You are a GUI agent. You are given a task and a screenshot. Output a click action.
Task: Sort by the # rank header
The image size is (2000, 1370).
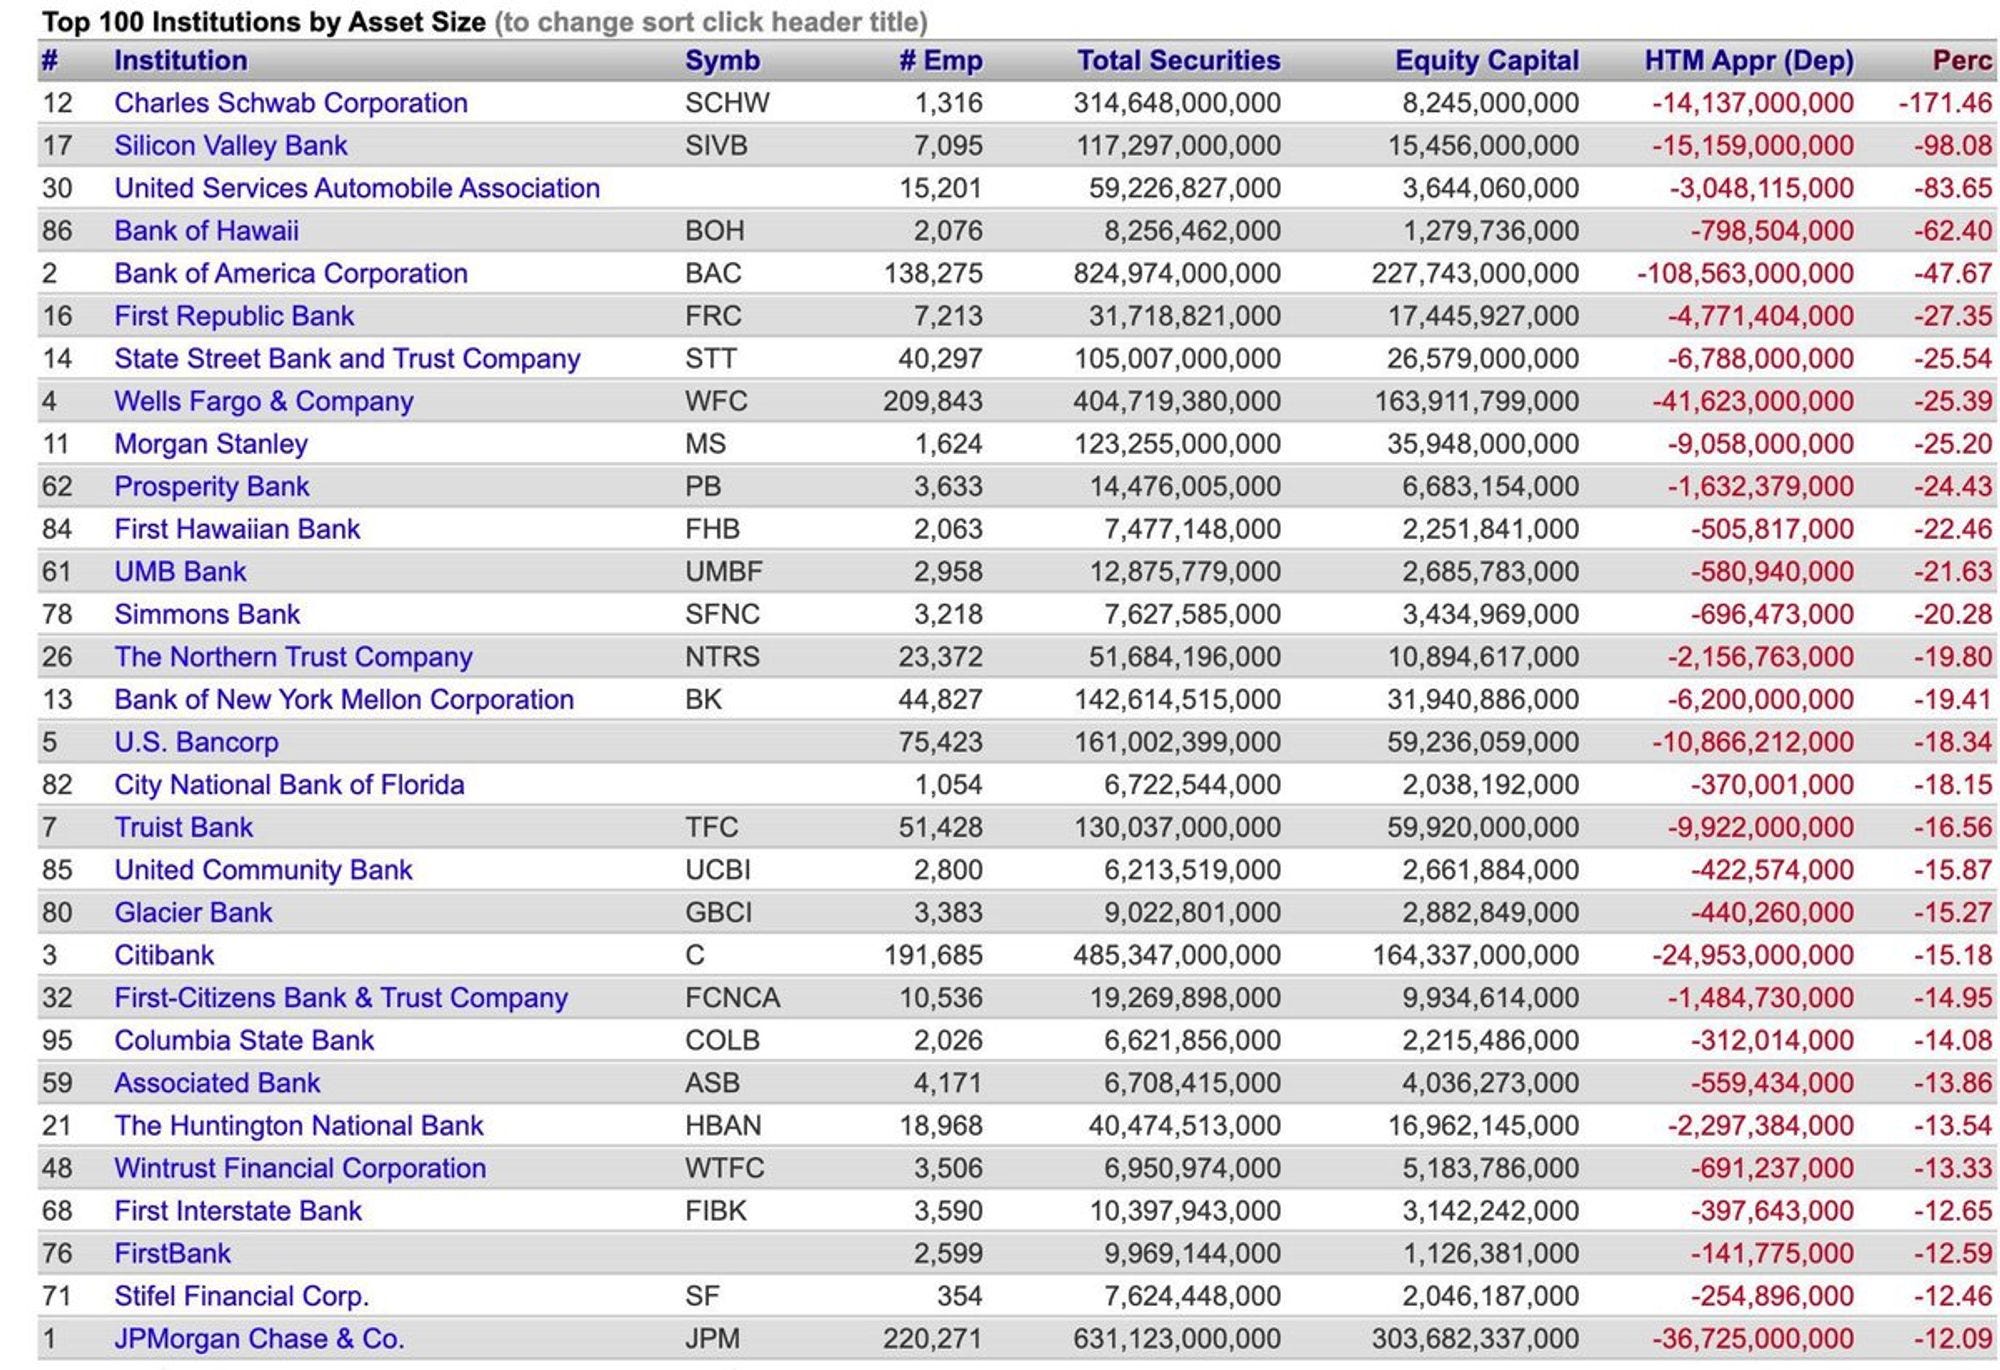click(x=50, y=60)
